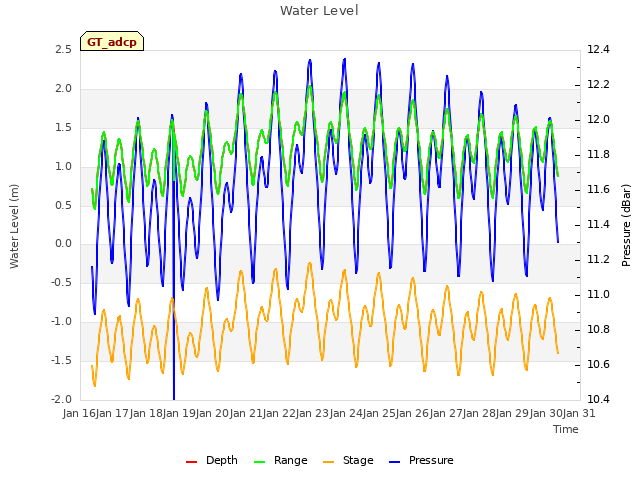This screenshot has width=640, height=480.
Task: Click the -1.0 left axis value
Action: click(61, 322)
